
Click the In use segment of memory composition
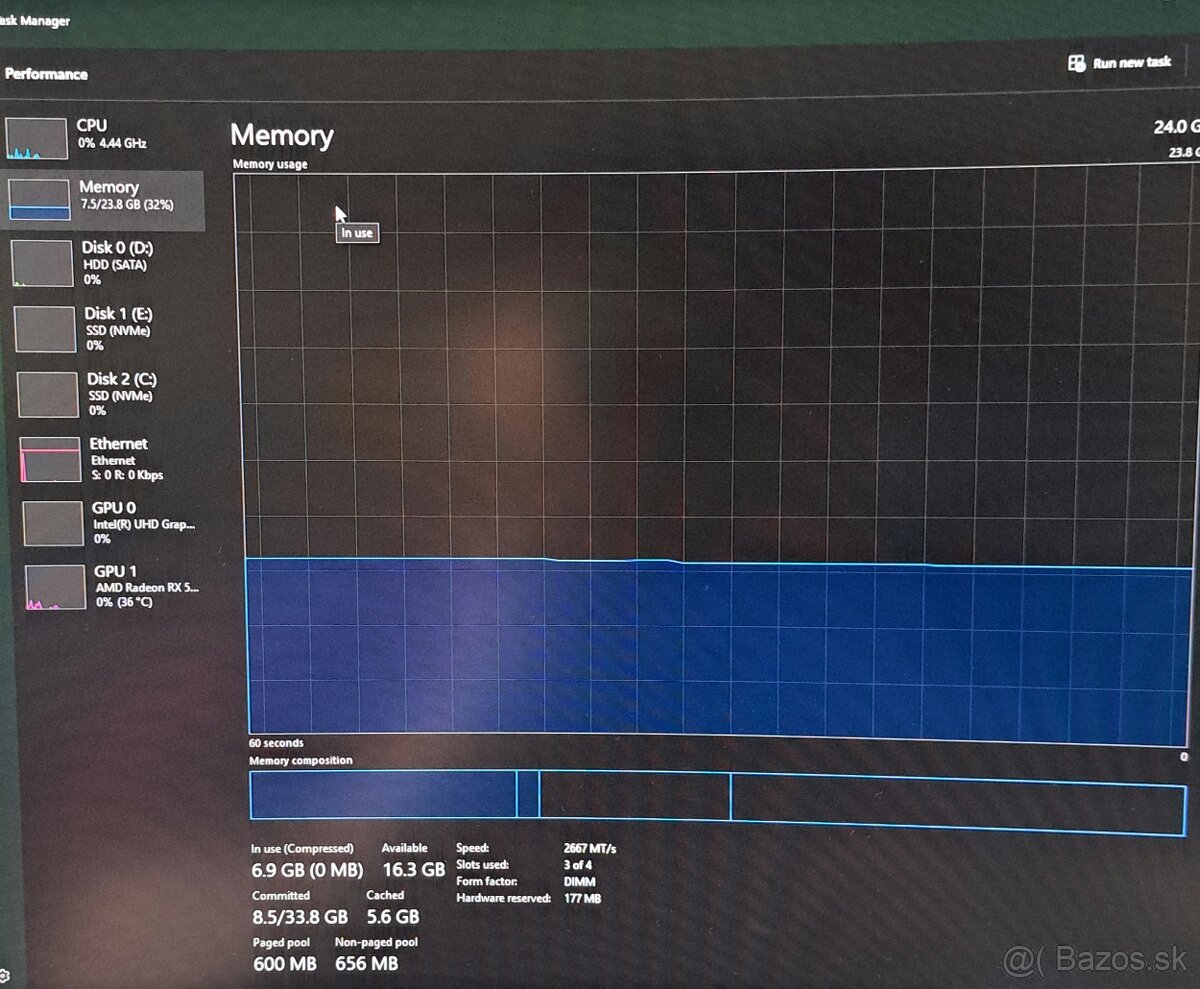click(x=380, y=794)
